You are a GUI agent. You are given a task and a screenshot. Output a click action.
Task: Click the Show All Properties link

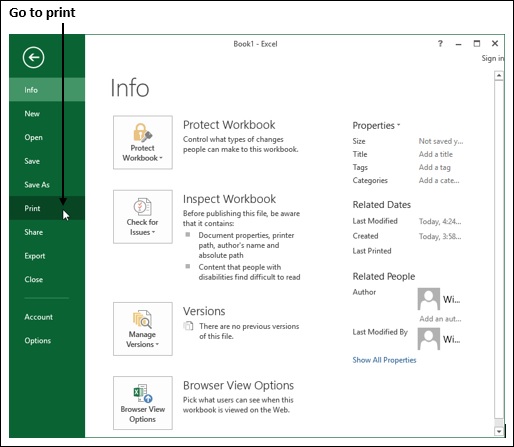(x=384, y=360)
